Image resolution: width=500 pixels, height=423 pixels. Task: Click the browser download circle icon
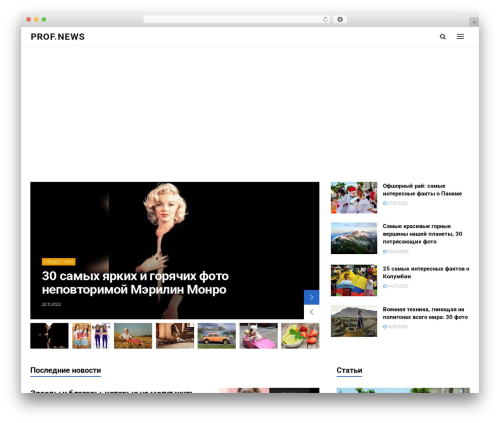point(340,19)
